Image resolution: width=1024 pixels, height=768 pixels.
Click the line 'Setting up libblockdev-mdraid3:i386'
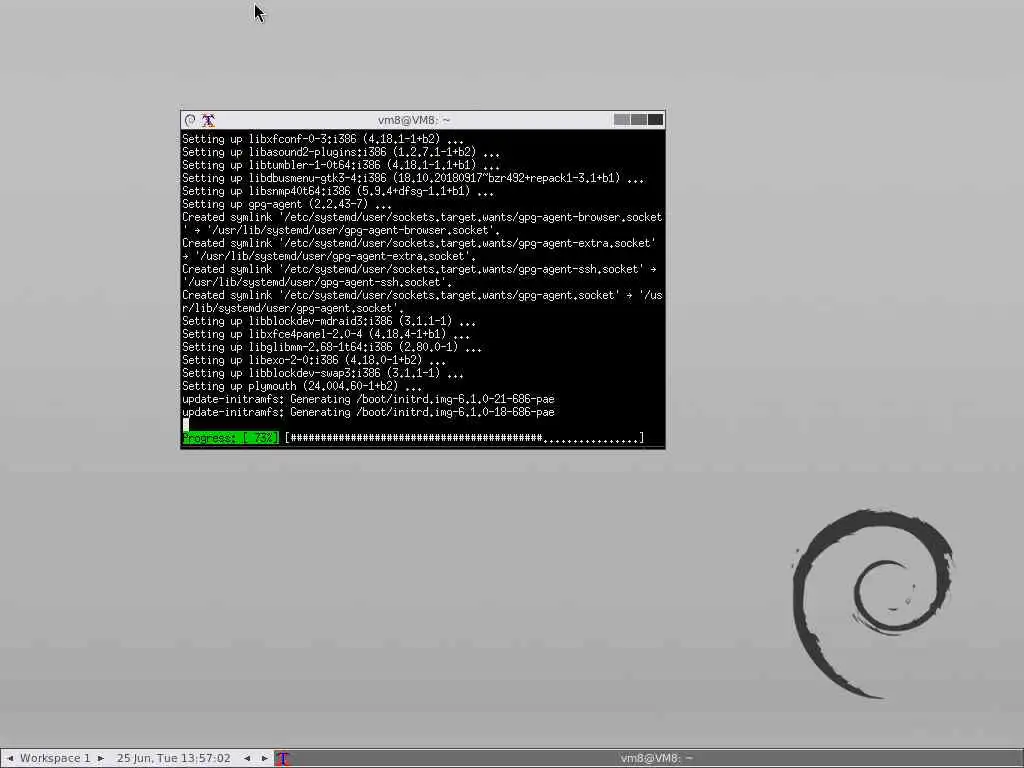click(x=329, y=321)
